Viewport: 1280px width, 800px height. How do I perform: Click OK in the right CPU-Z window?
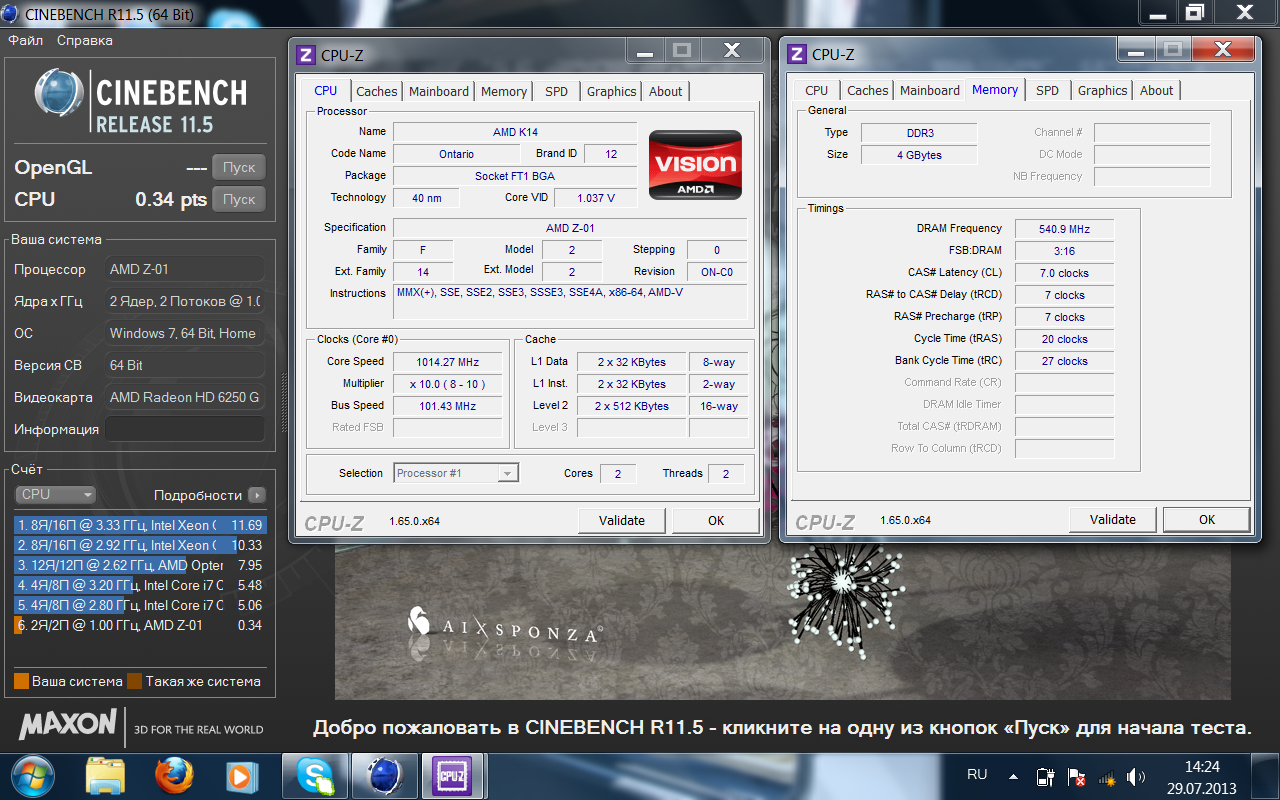tap(1207, 519)
